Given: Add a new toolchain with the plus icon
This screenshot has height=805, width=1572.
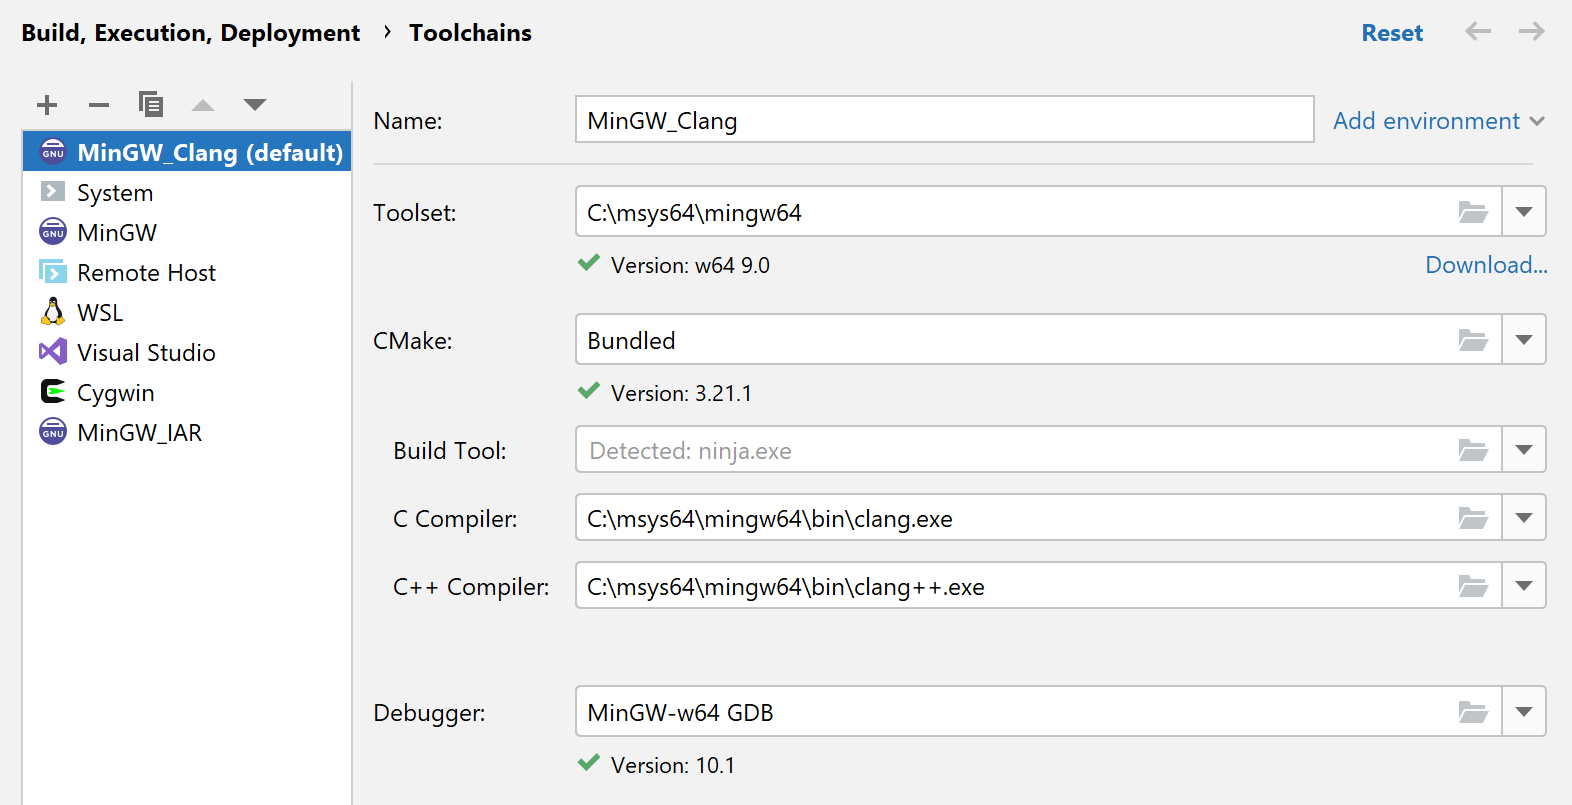Looking at the screenshot, I should [46, 104].
